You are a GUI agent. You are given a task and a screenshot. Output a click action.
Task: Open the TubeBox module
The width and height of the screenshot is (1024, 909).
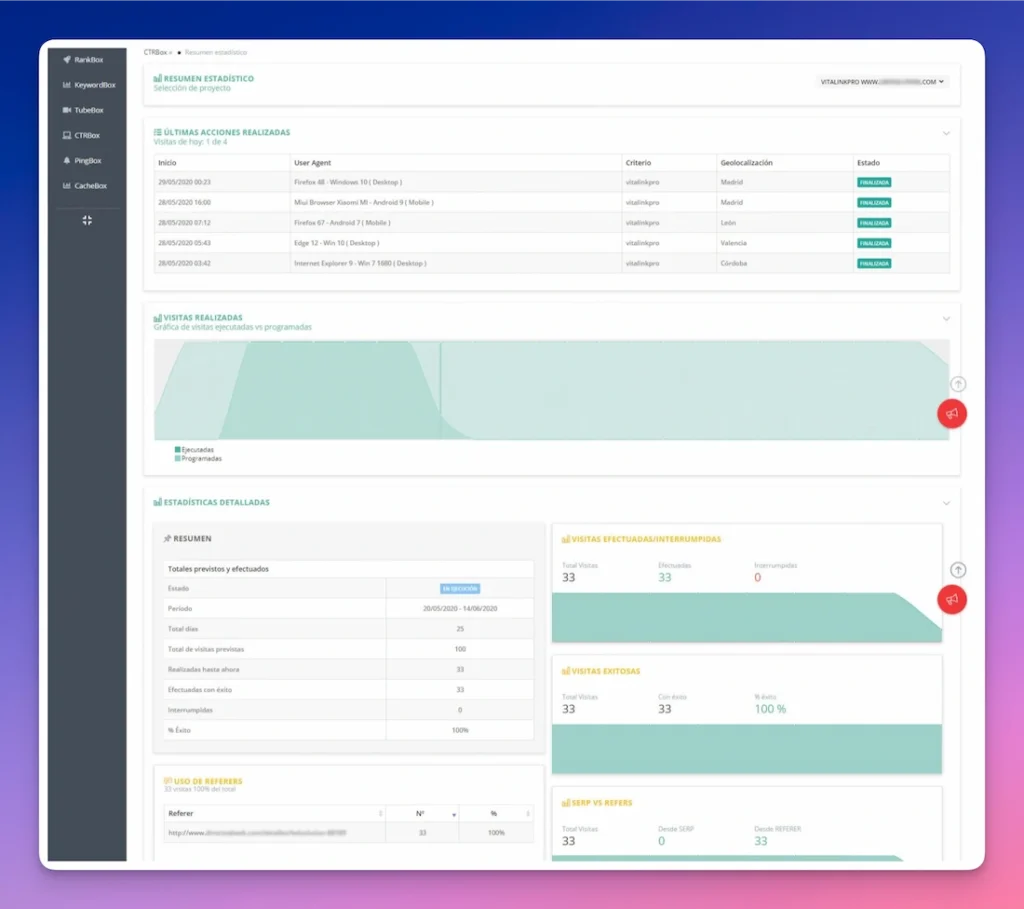coord(85,110)
